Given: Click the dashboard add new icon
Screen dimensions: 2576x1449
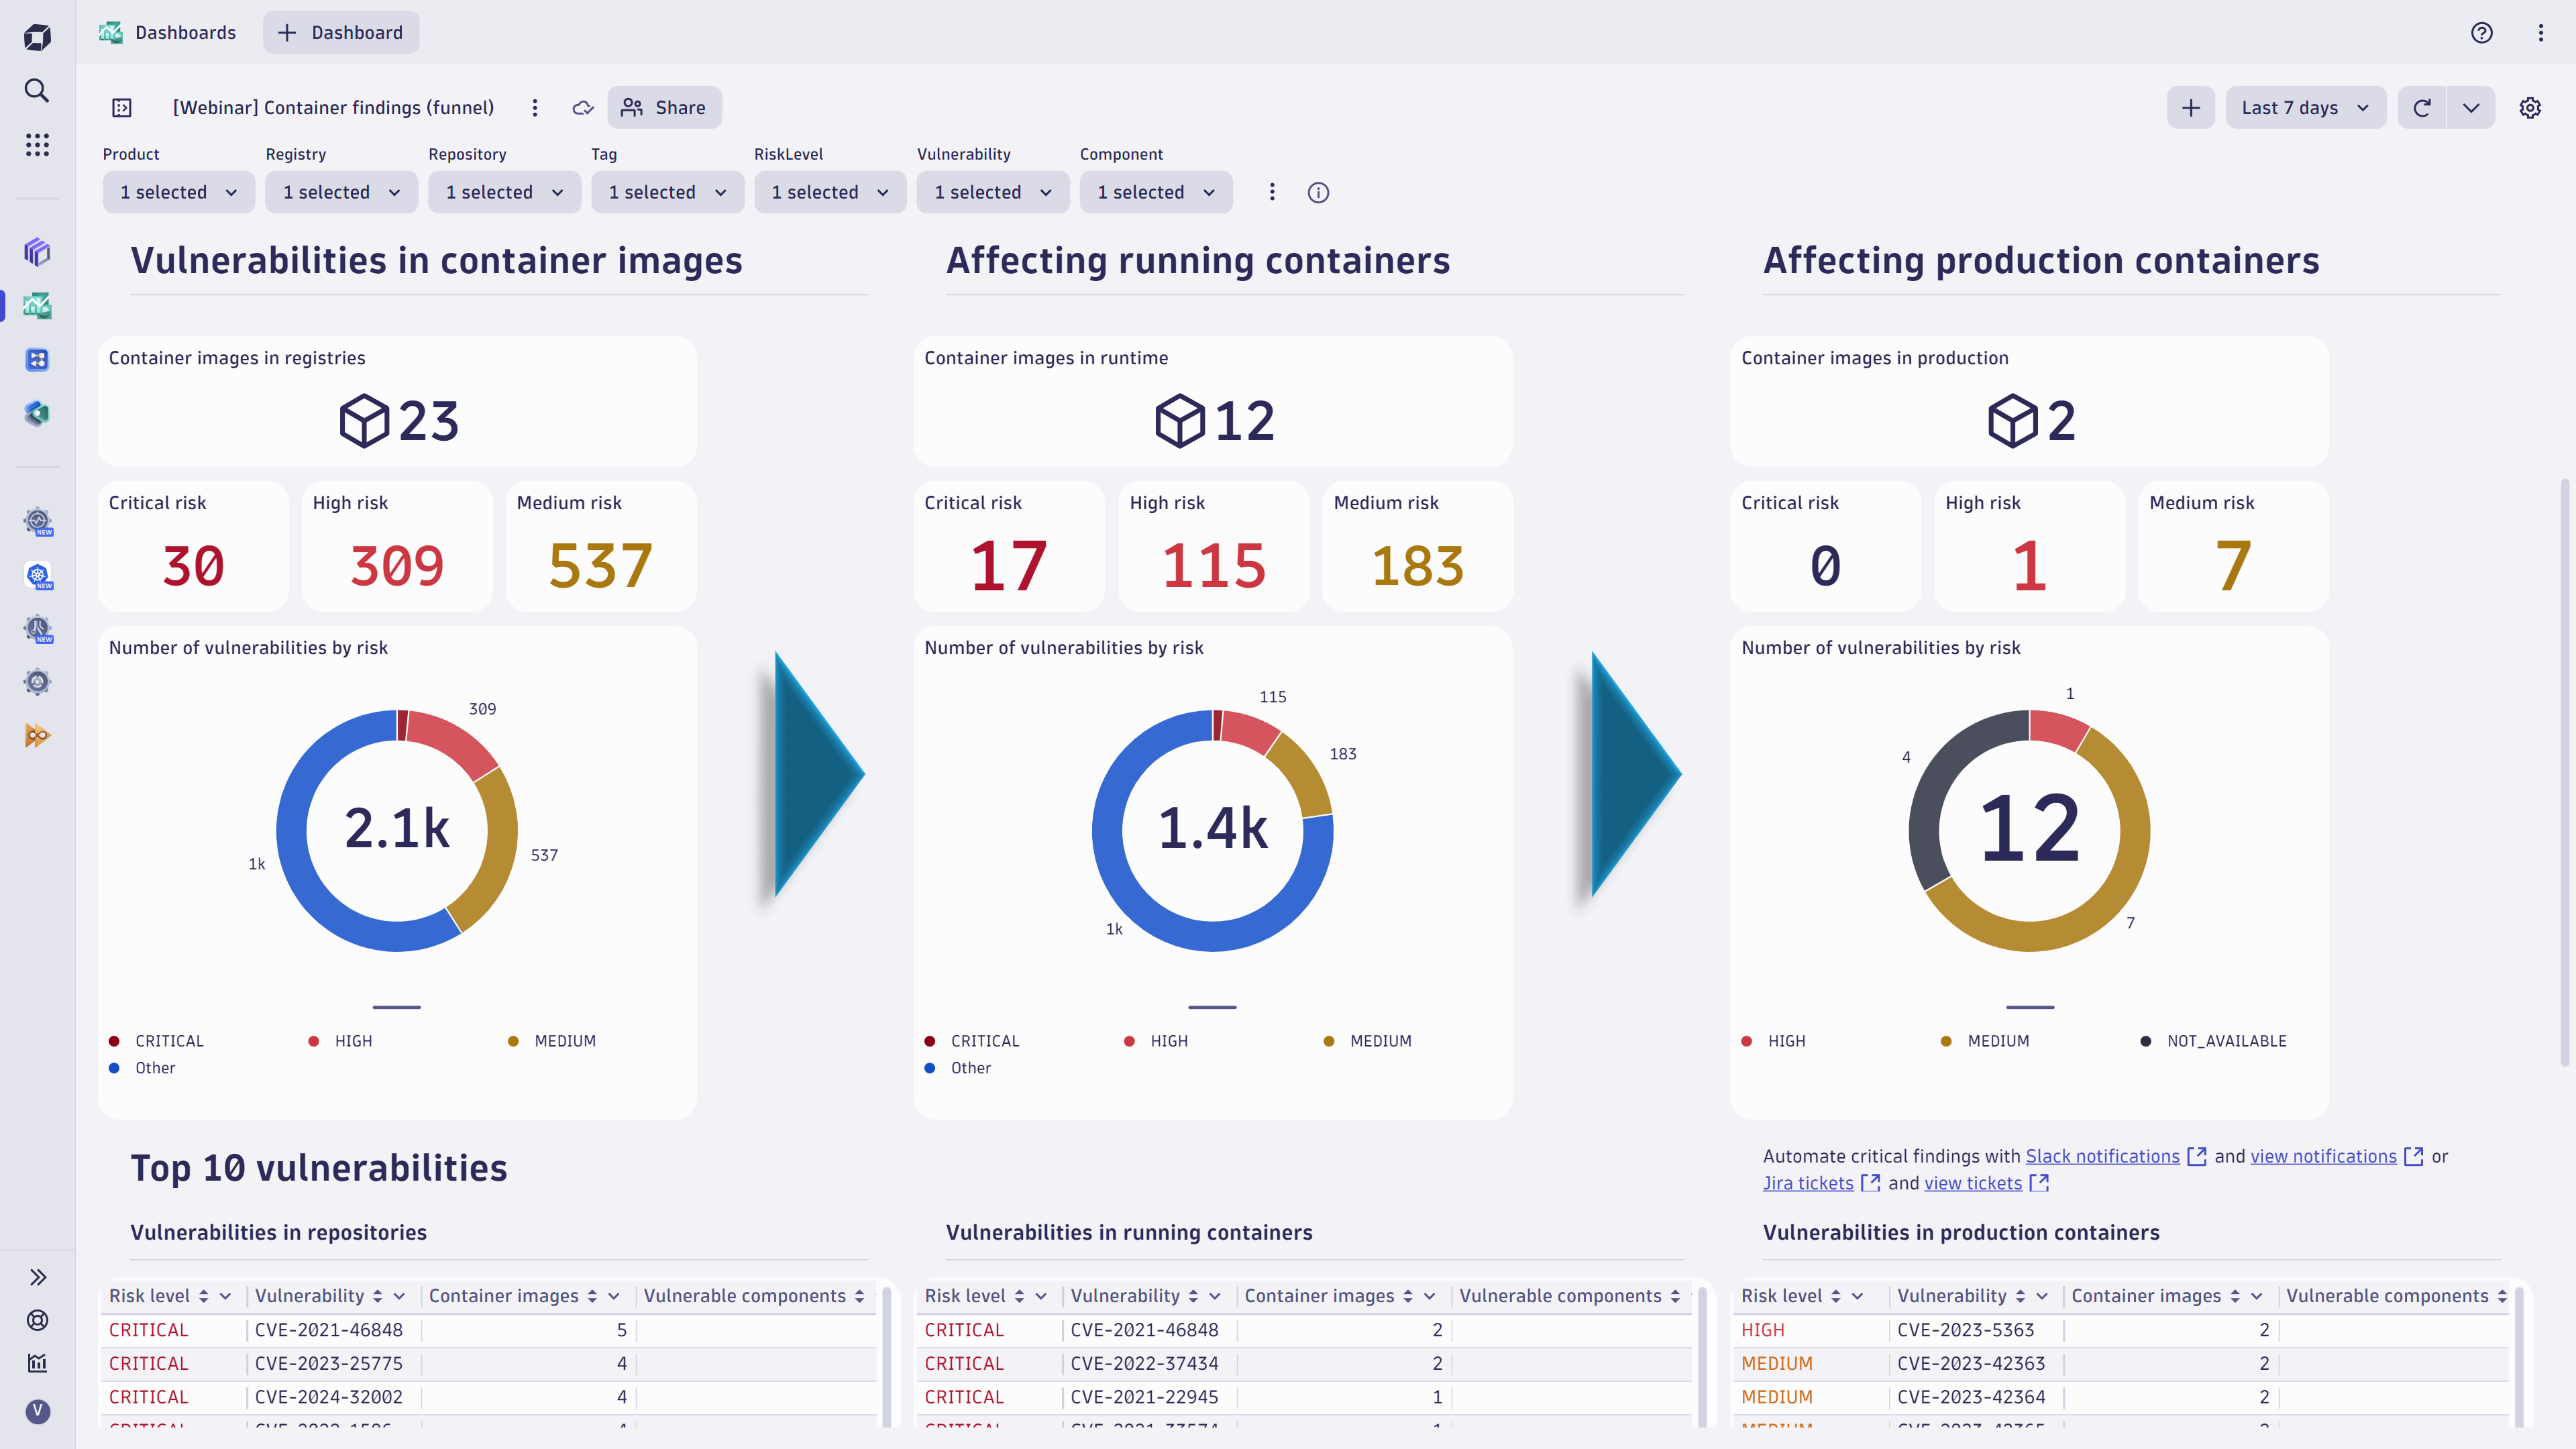Looking at the screenshot, I should tap(2190, 108).
